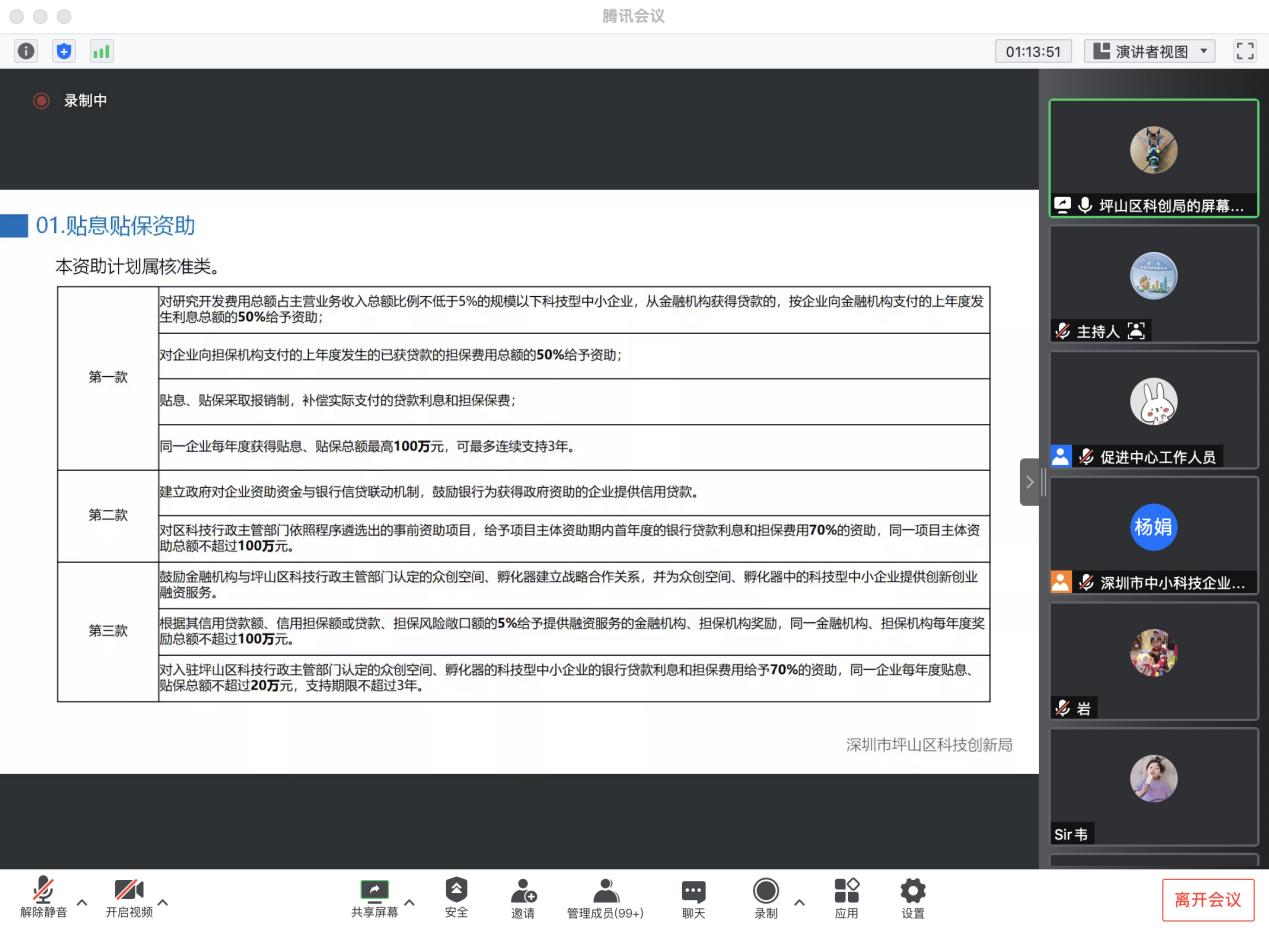The width and height of the screenshot is (1269, 931).
Task: Turn on the camera (开启视频)
Action: tap(129, 898)
